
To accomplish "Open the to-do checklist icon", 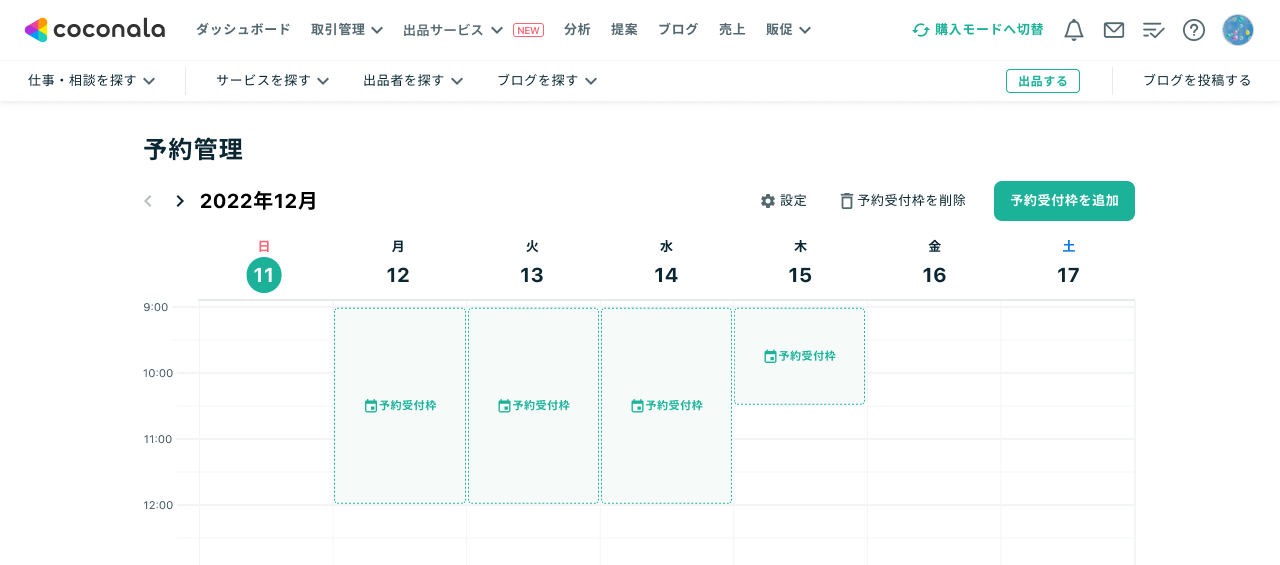I will (1153, 30).
